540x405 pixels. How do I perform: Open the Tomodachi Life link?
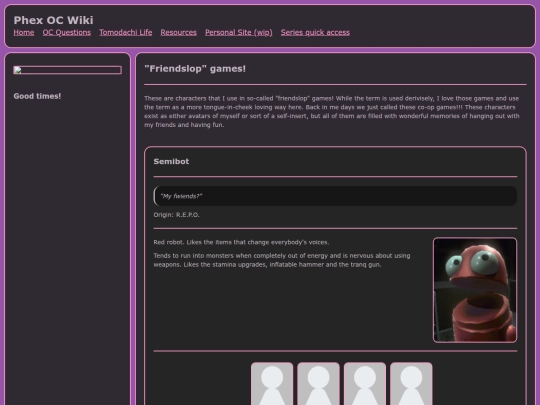click(126, 32)
